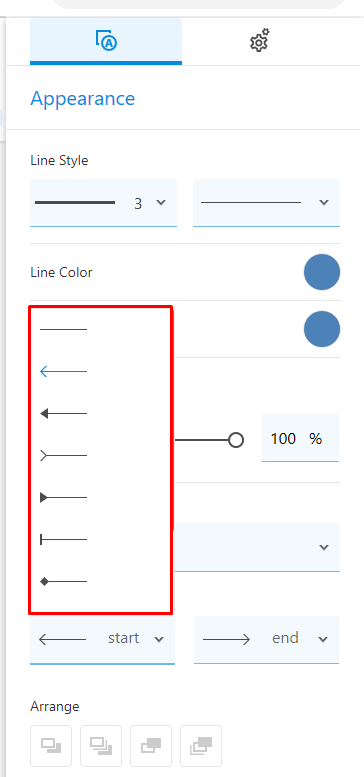Image resolution: width=364 pixels, height=777 pixels.
Task: Open the end arrow marker dropdown
Action: click(x=266, y=639)
